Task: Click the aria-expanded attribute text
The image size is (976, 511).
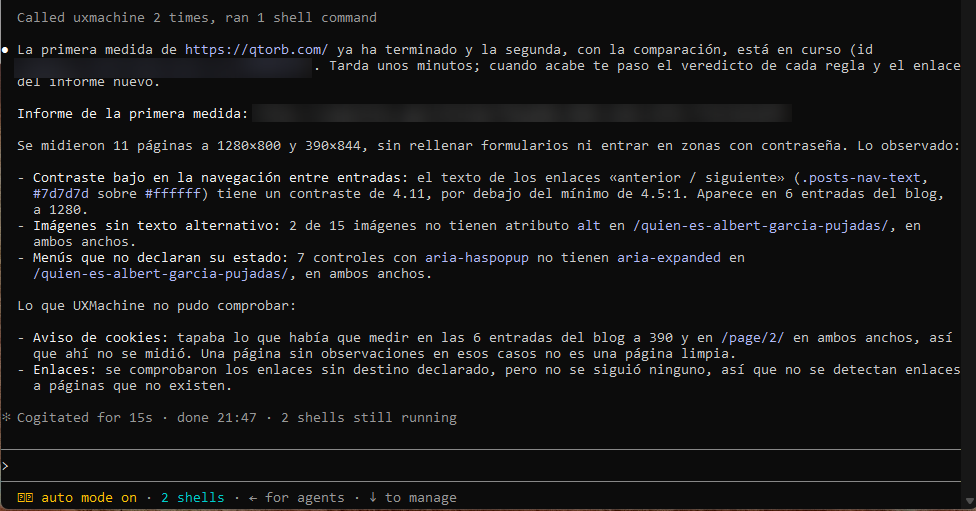Action: 669,258
